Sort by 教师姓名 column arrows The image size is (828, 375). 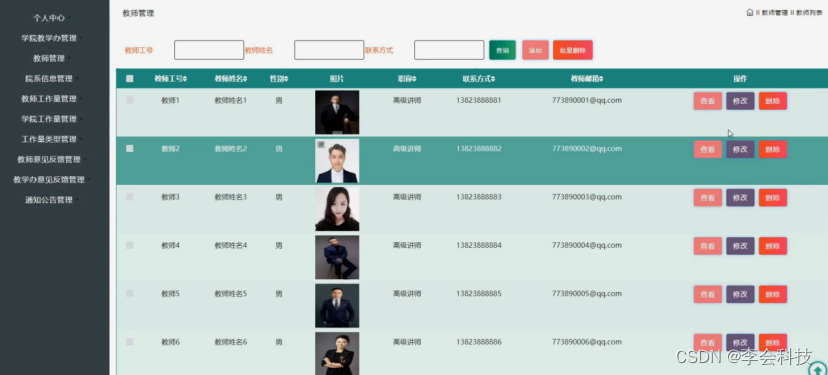(x=245, y=79)
